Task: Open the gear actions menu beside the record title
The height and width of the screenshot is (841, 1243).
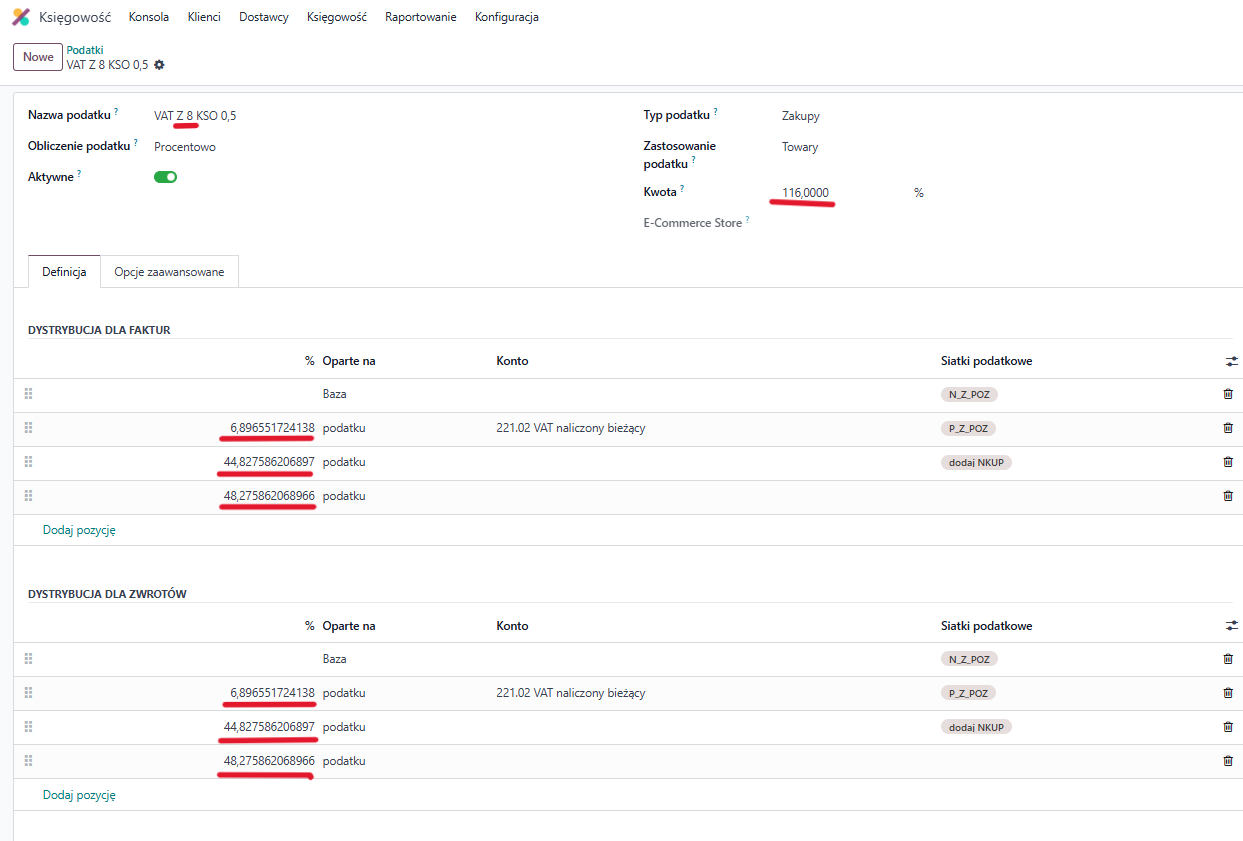Action: point(159,65)
